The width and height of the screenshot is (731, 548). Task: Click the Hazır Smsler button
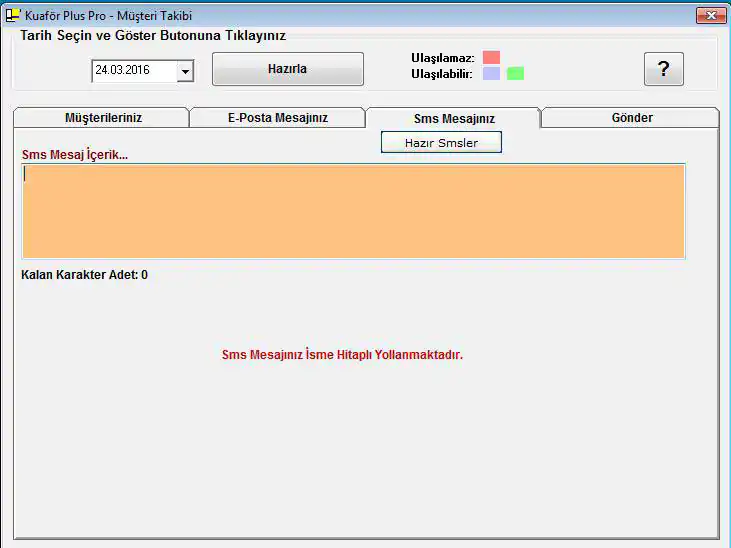click(x=441, y=143)
